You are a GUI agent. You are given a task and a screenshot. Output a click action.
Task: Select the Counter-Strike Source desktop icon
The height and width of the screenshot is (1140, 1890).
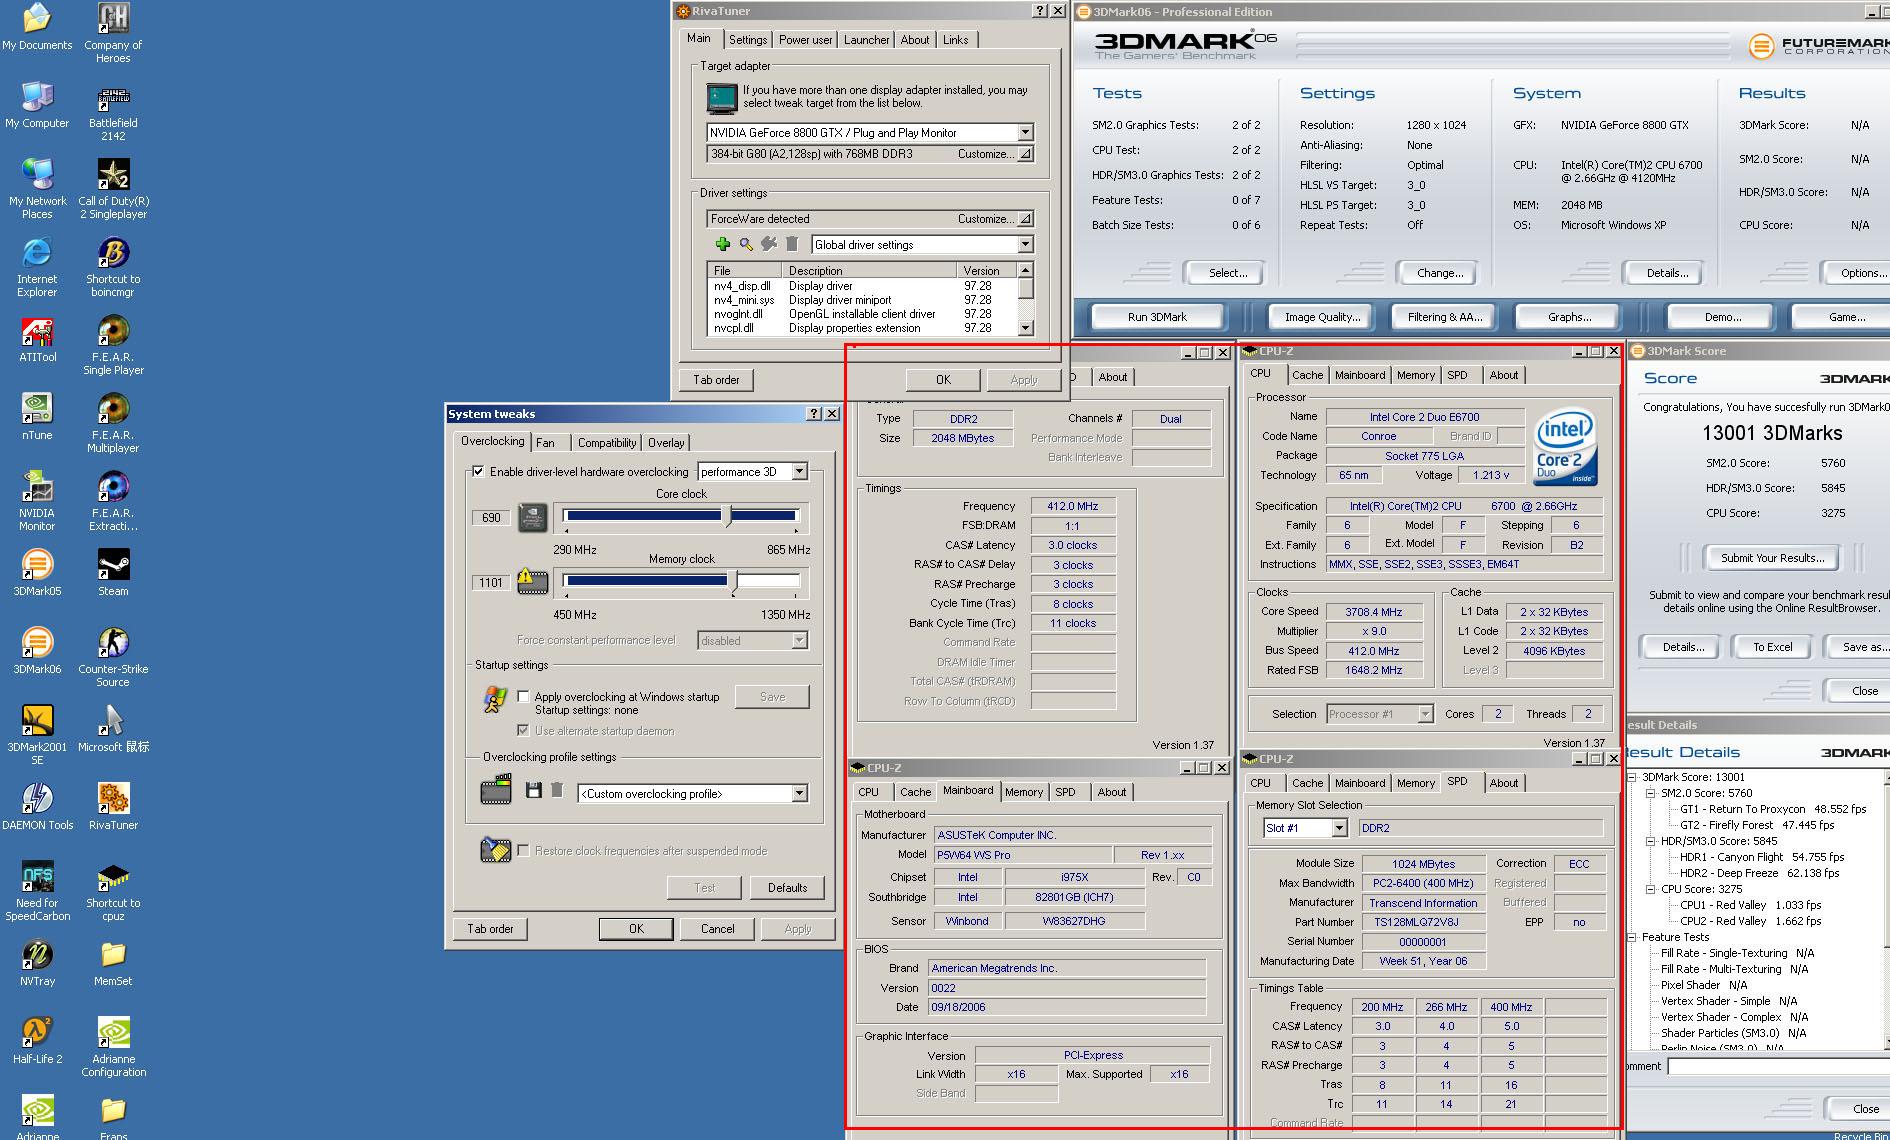(x=113, y=657)
